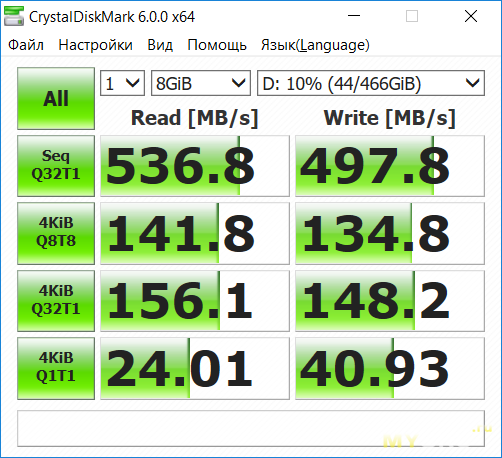Open the Настройки menu
502x458 pixels.
(x=95, y=45)
